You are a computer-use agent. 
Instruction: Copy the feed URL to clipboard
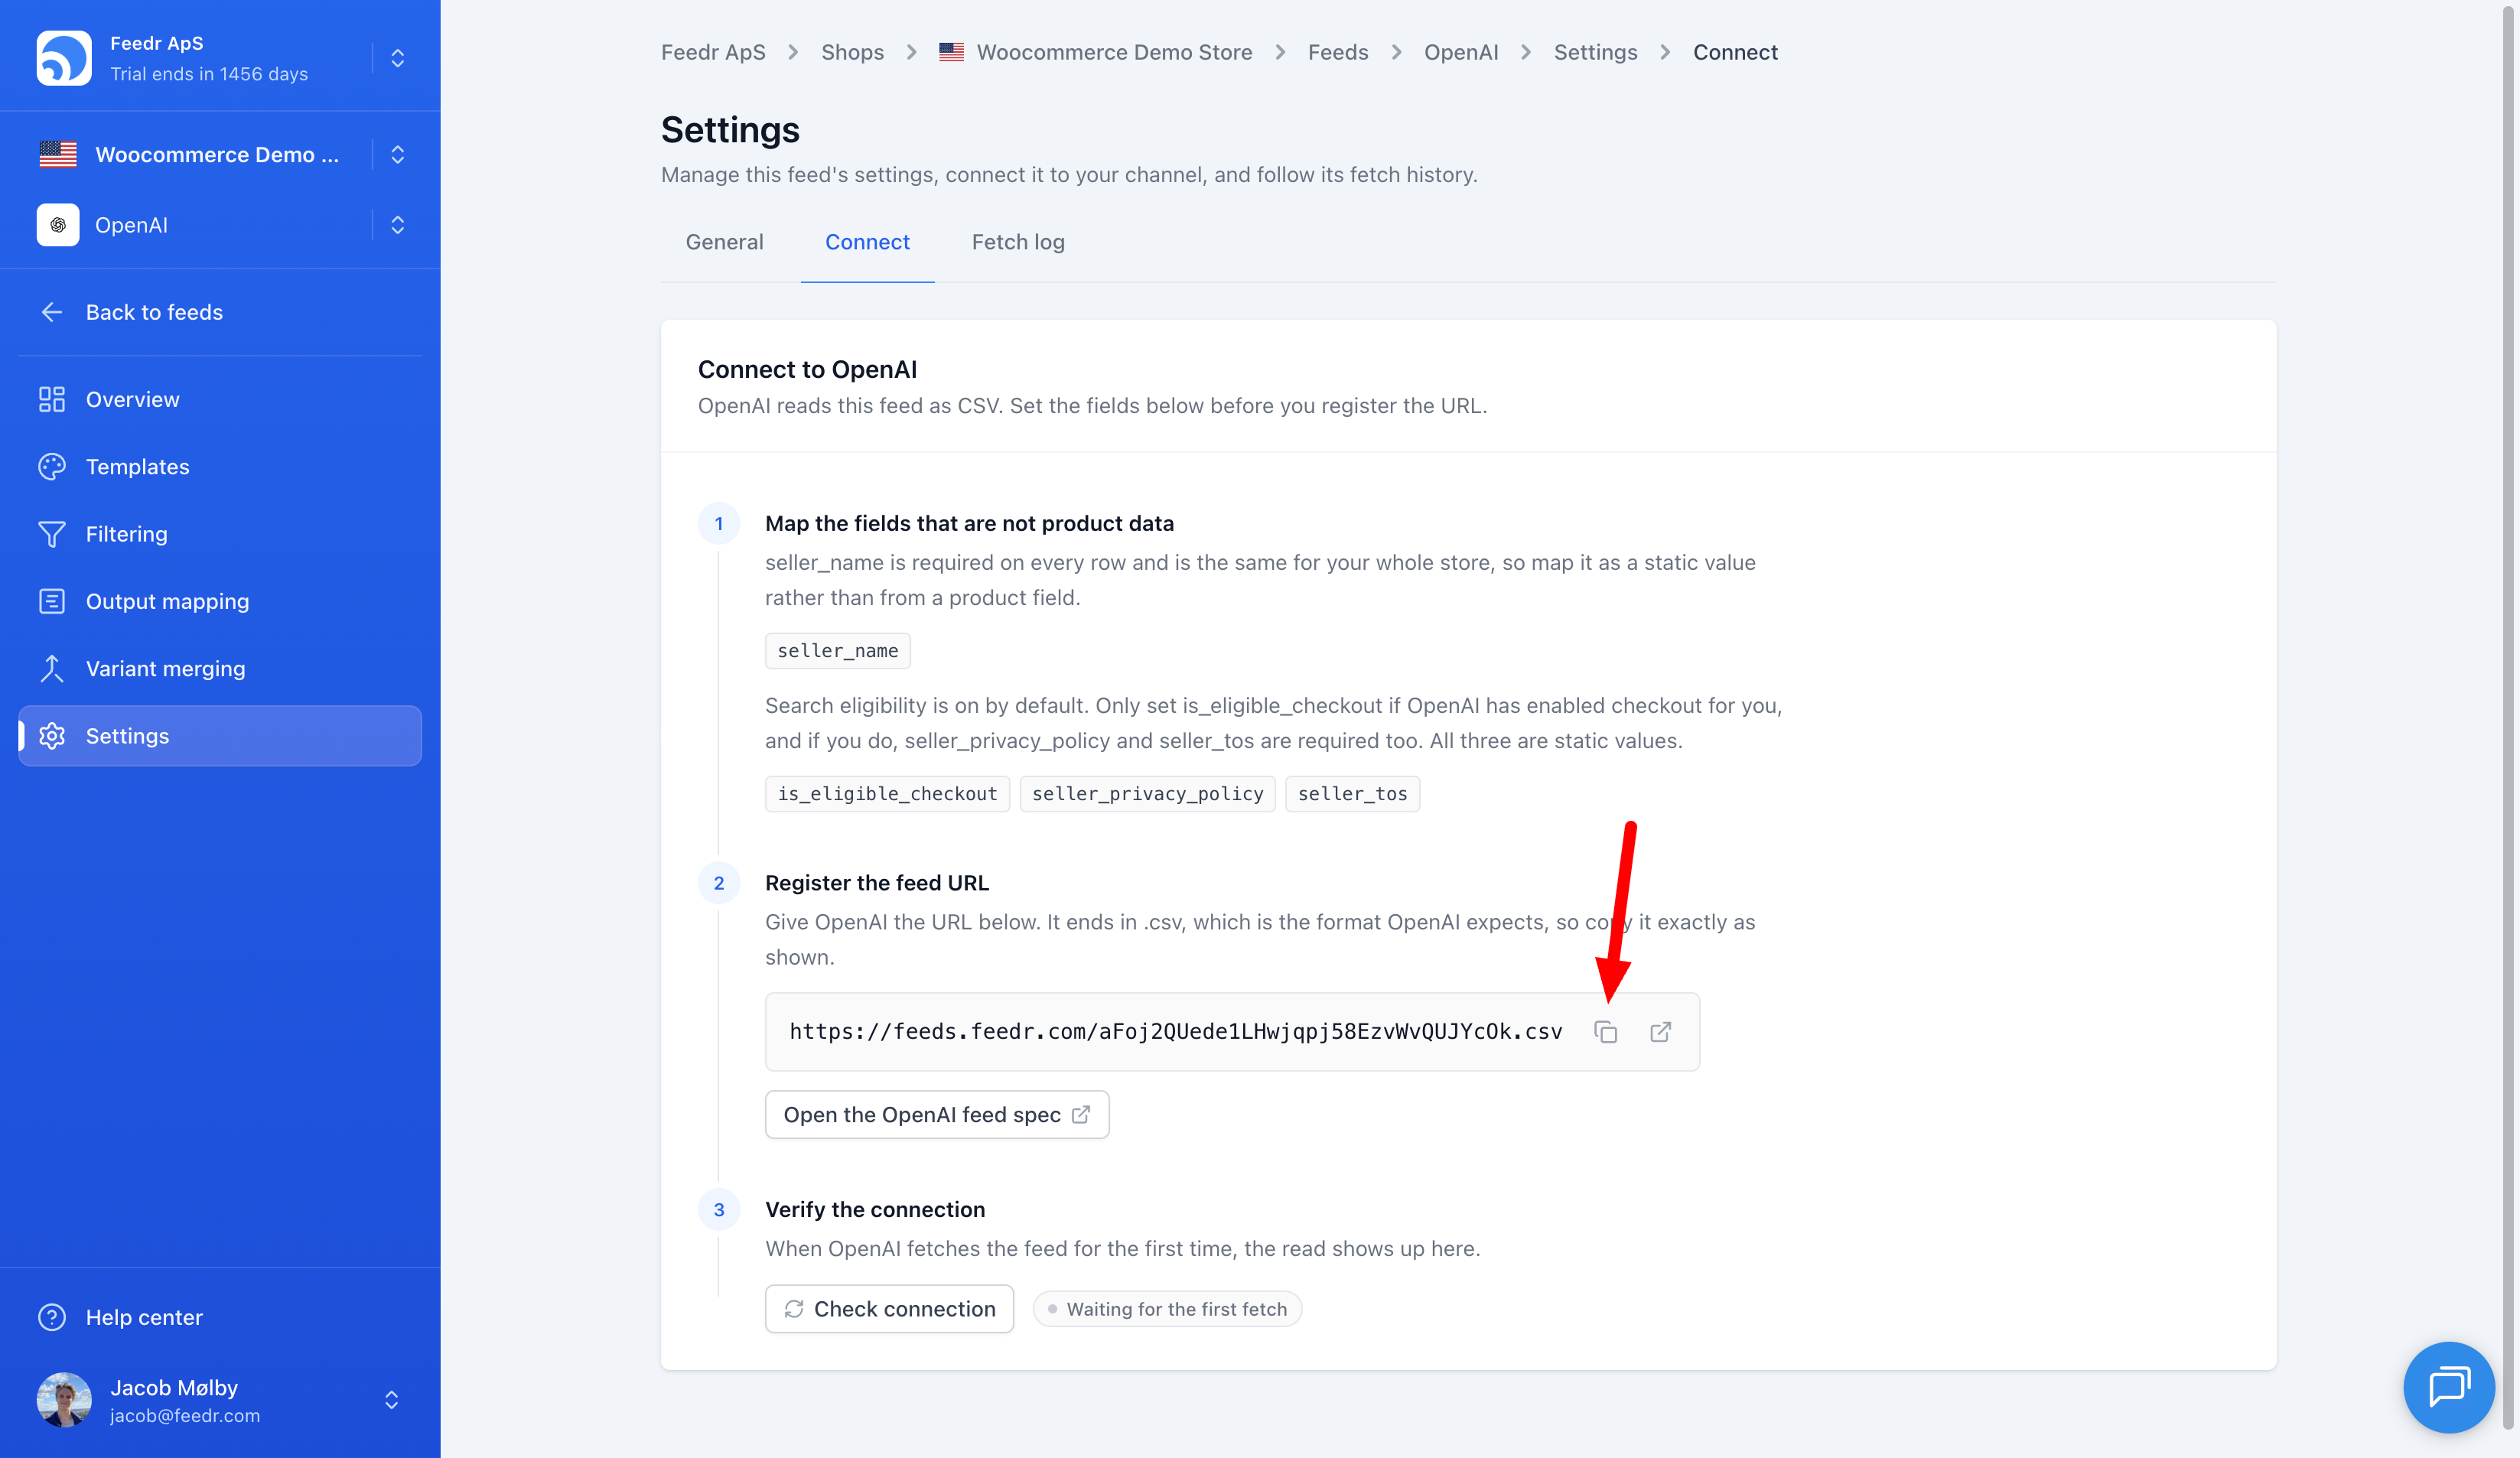(1605, 1032)
